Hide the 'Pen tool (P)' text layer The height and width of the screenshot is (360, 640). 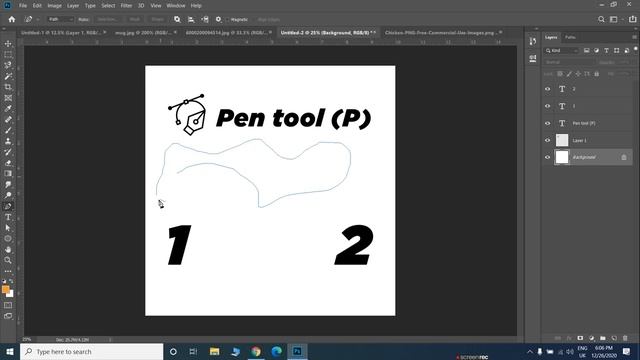[x=548, y=123]
